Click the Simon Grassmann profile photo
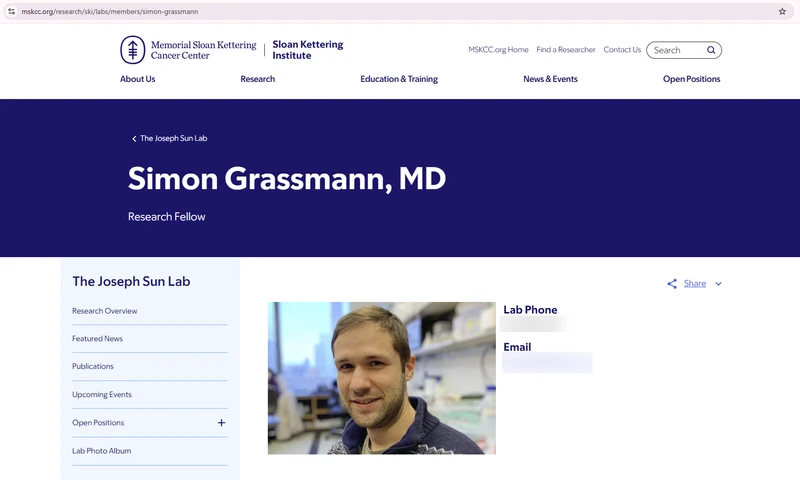The width and height of the screenshot is (800, 480). tap(382, 378)
